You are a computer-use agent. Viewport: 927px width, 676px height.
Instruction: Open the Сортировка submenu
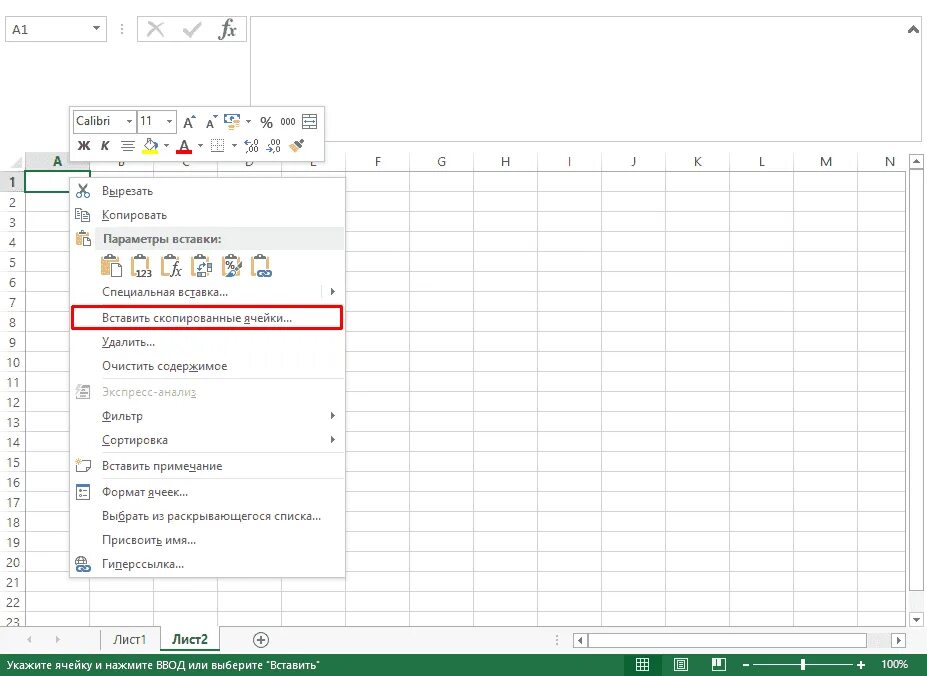207,439
